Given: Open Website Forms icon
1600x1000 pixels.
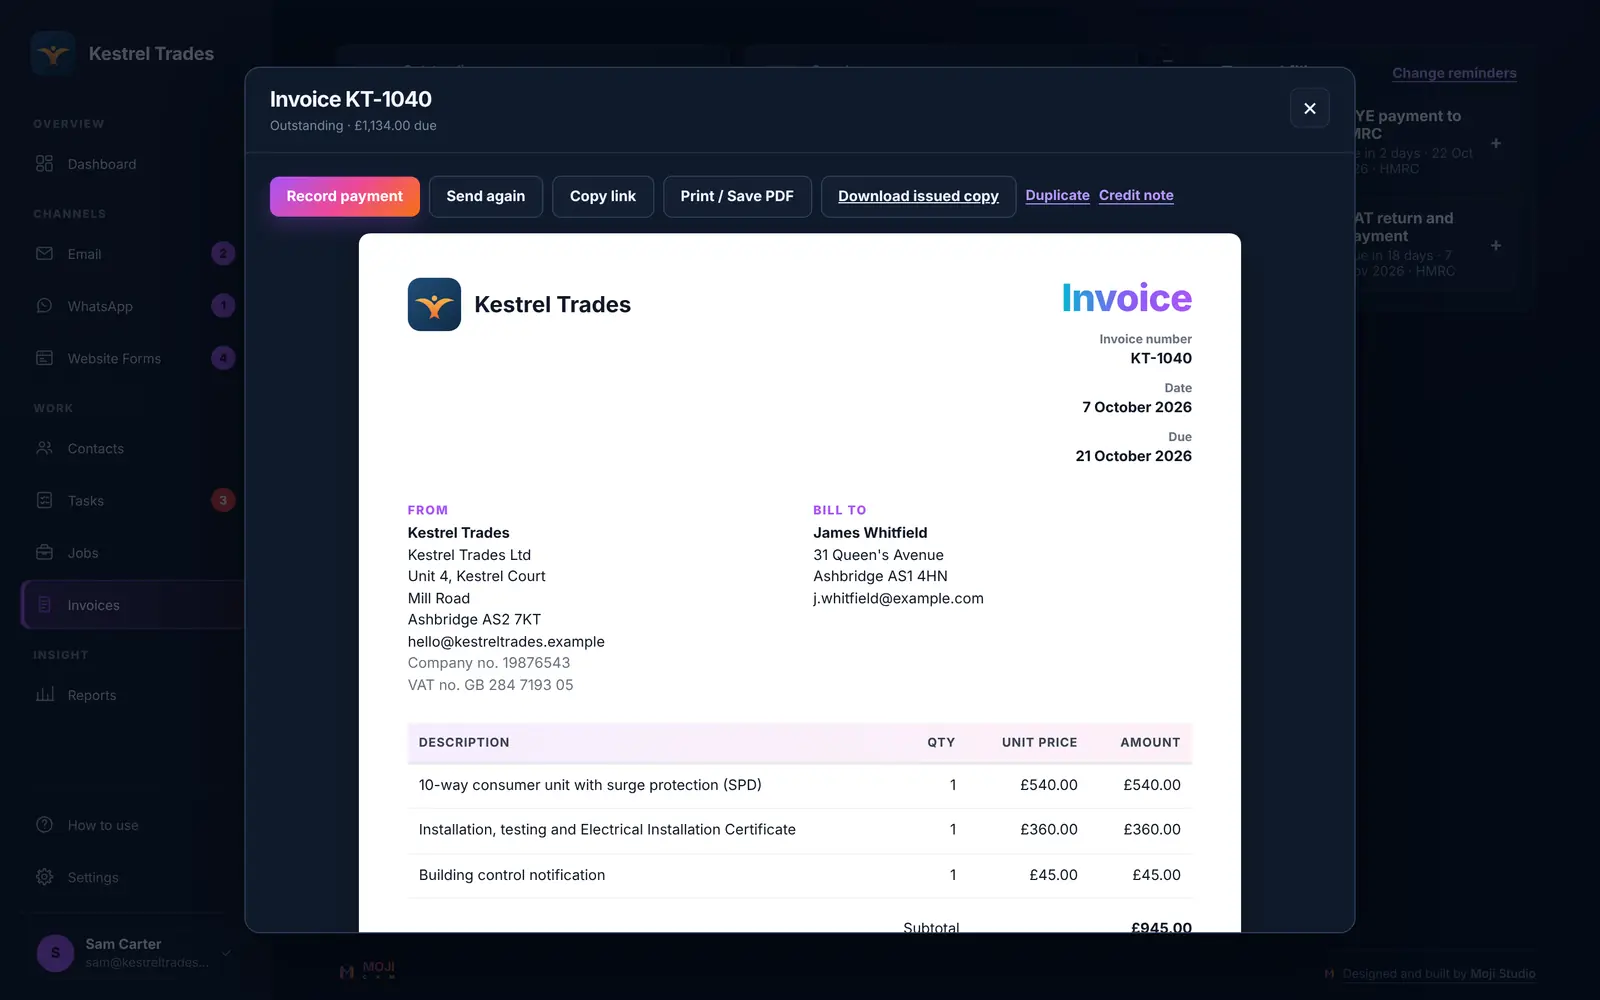Looking at the screenshot, I should (x=44, y=358).
